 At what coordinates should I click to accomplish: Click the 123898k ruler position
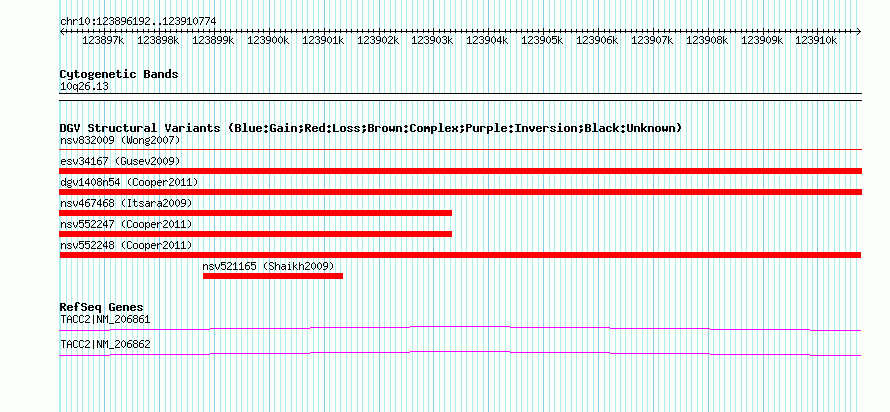(158, 41)
